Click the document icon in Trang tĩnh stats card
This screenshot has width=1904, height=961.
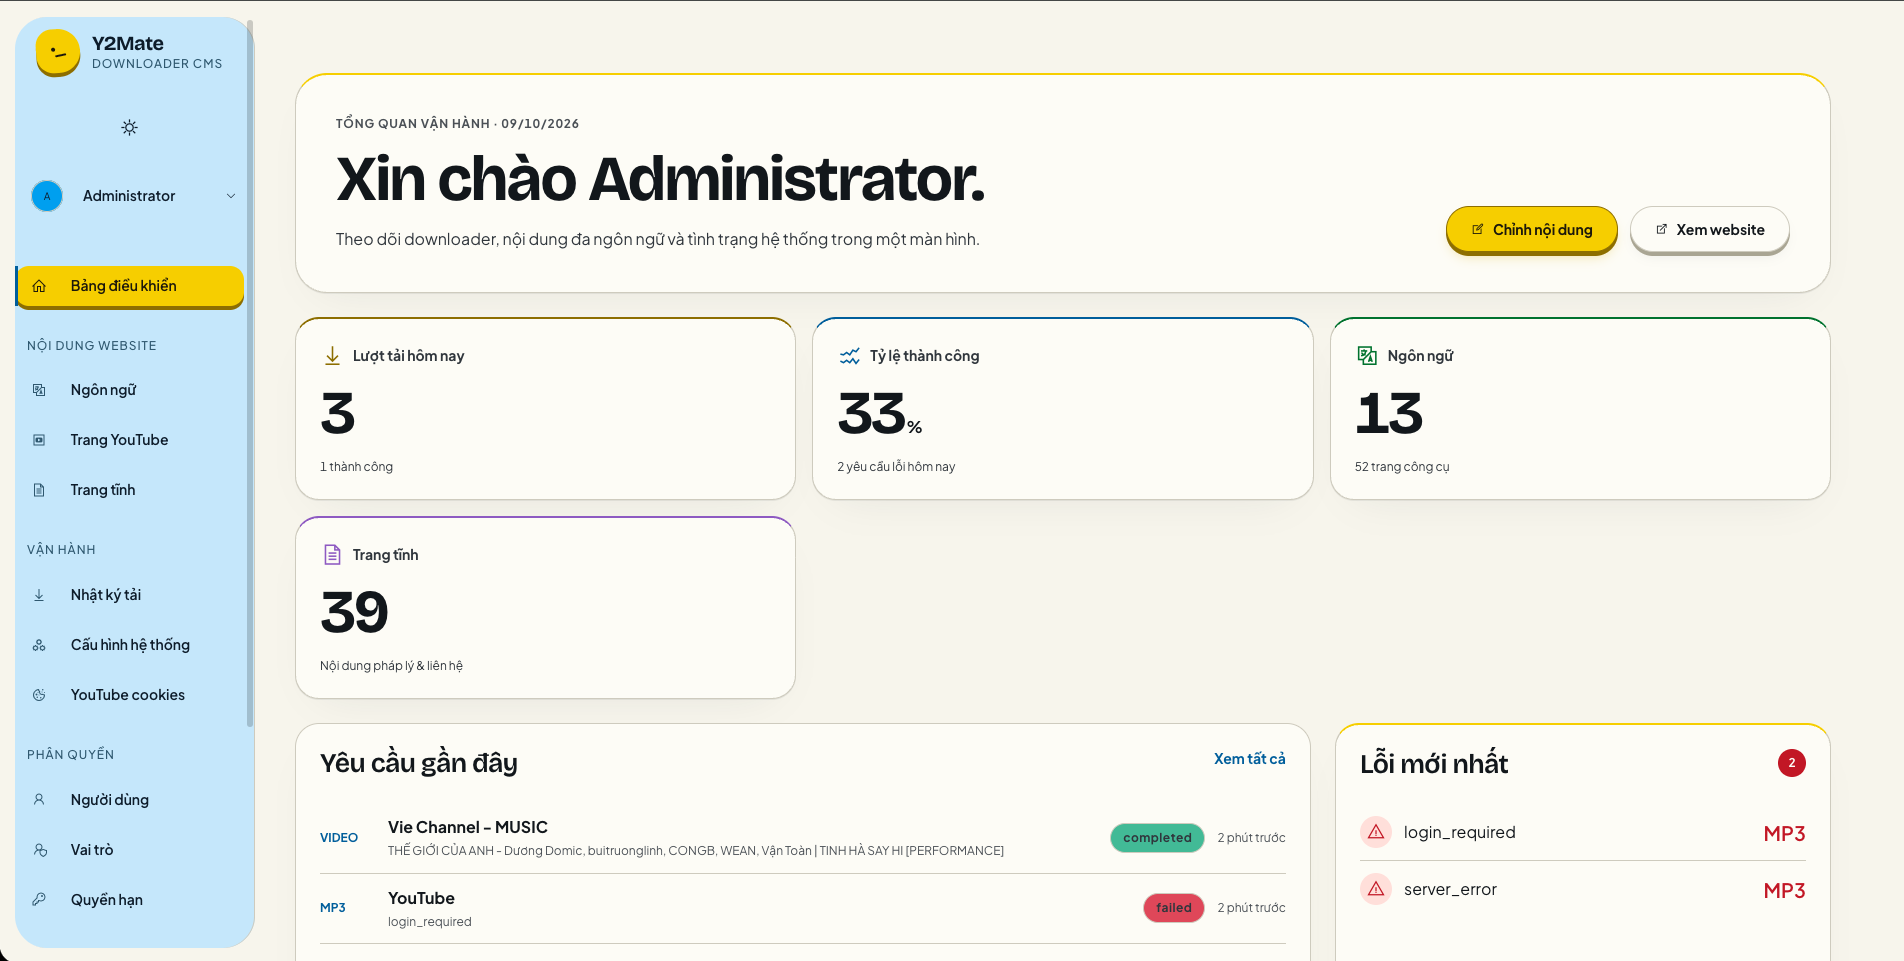coord(333,555)
